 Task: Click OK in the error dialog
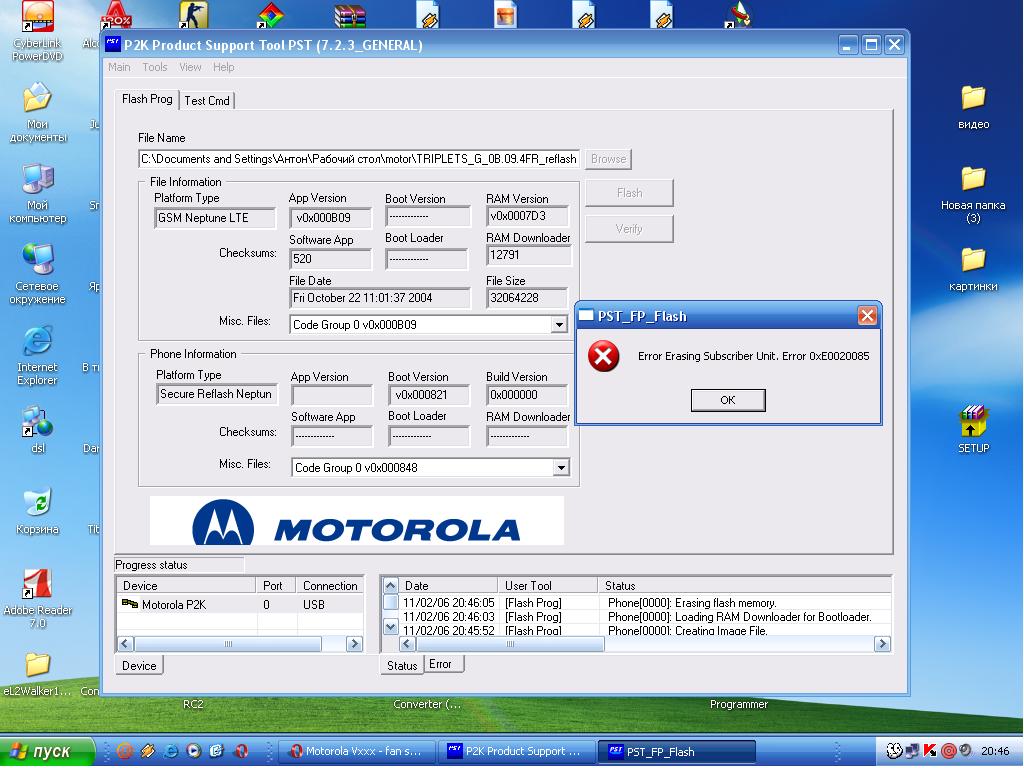pyautogui.click(x=728, y=400)
